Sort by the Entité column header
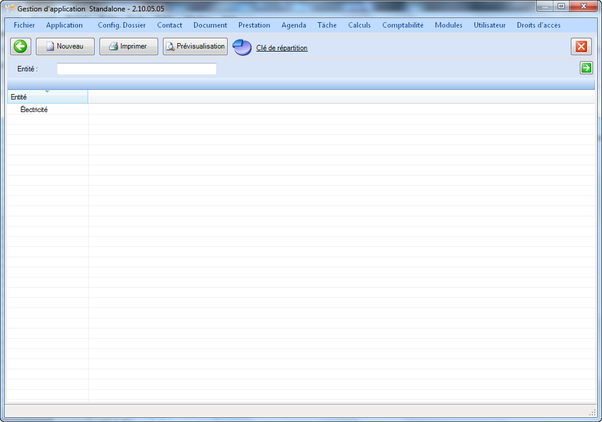Viewport: 602px width, 422px height. tap(46, 97)
